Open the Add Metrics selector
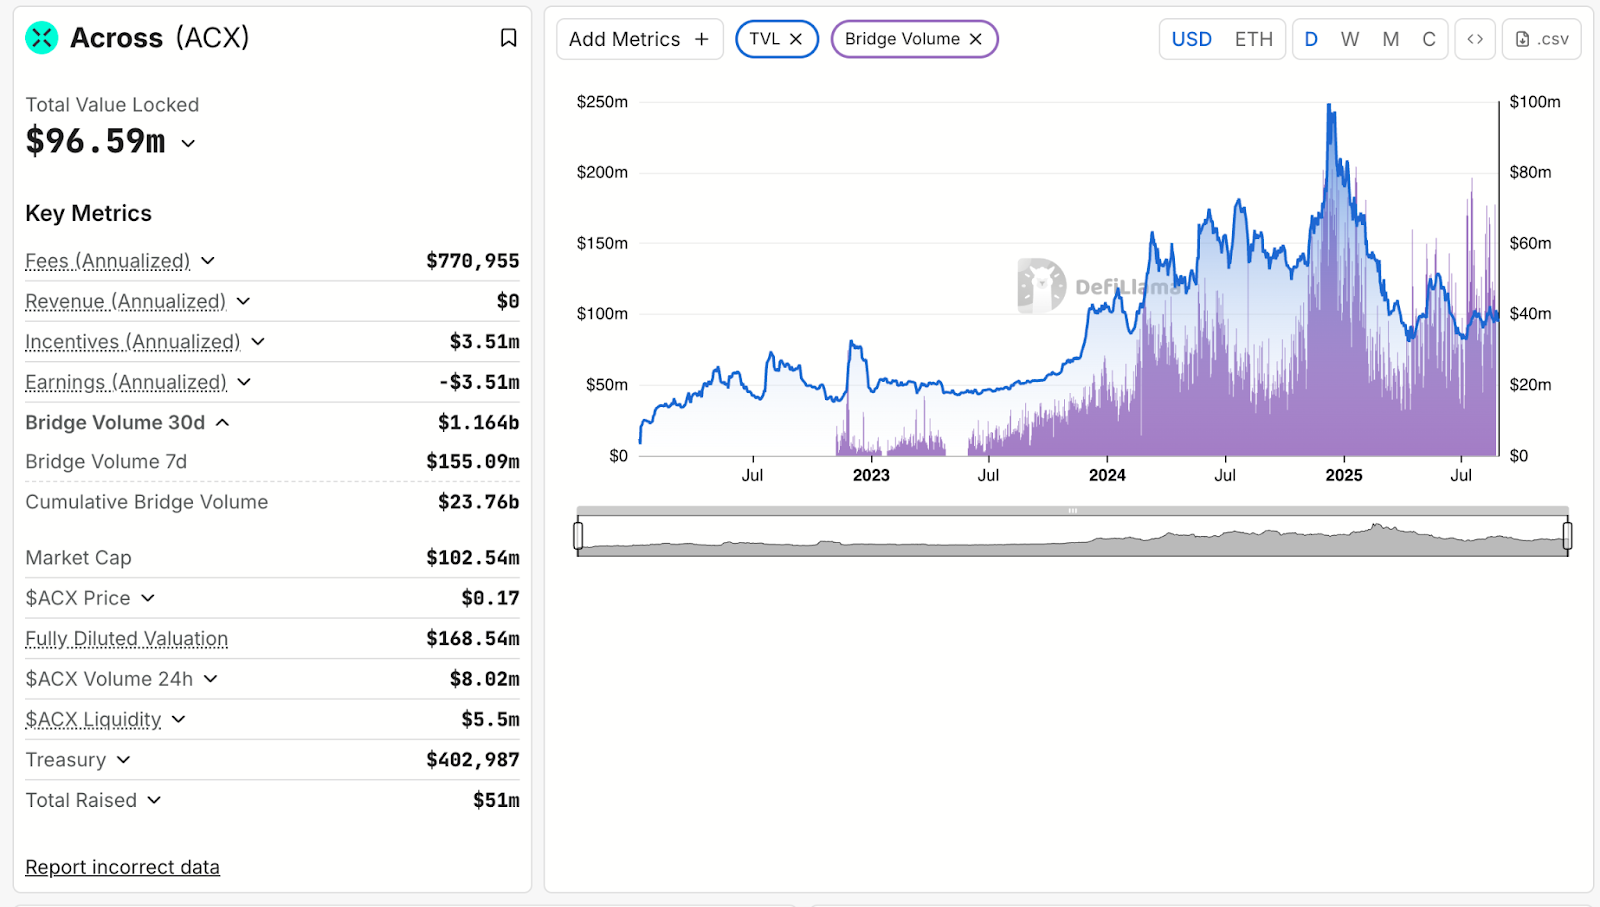 (639, 39)
